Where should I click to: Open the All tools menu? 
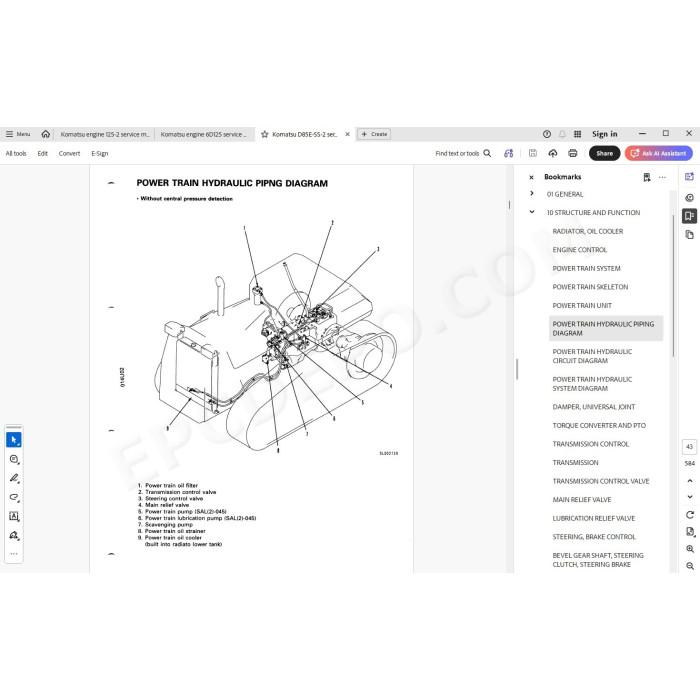[x=16, y=154]
